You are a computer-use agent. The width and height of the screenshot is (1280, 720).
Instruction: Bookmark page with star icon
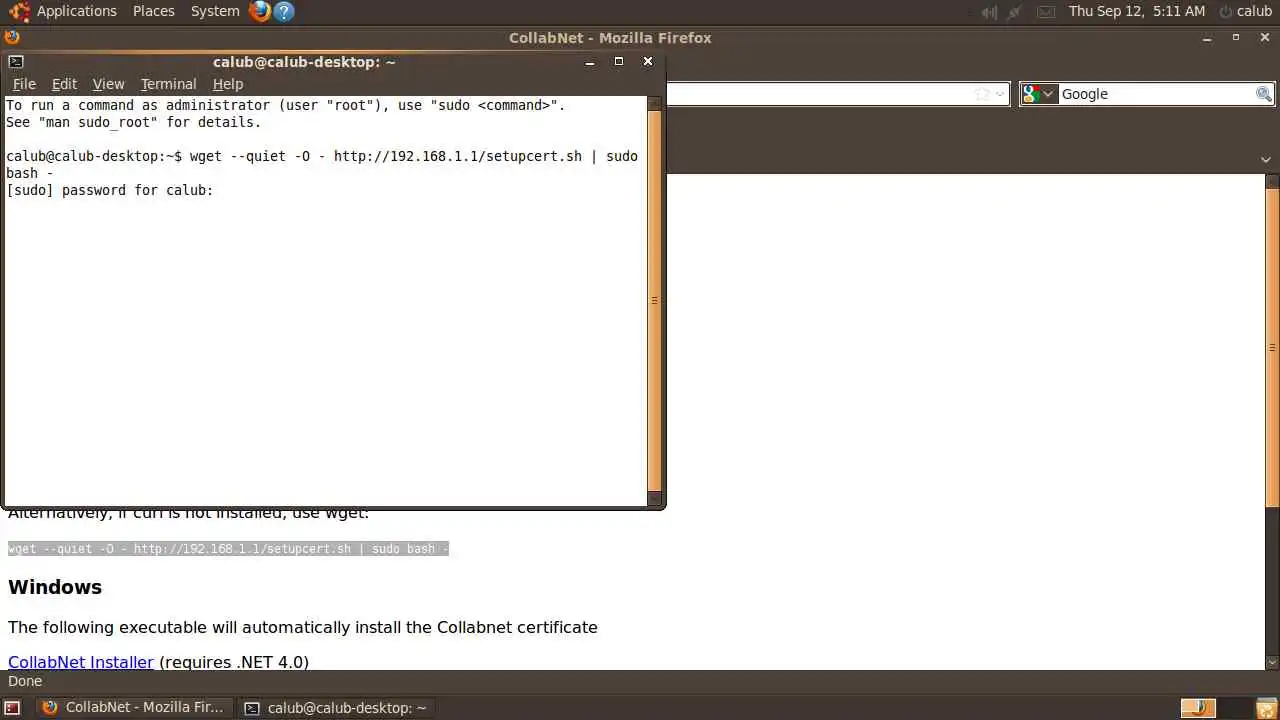(x=982, y=94)
